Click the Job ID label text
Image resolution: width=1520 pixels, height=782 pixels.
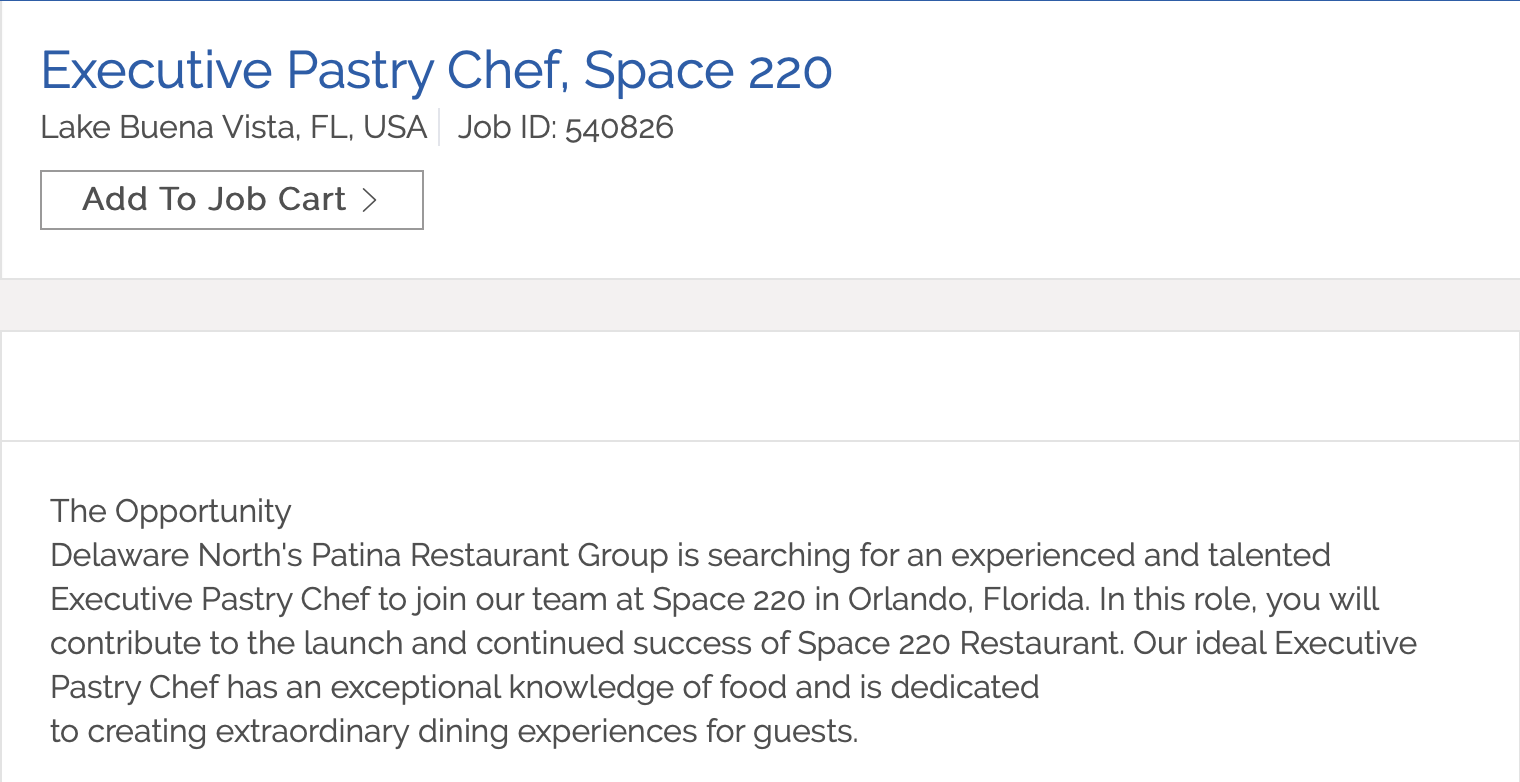[x=507, y=128]
